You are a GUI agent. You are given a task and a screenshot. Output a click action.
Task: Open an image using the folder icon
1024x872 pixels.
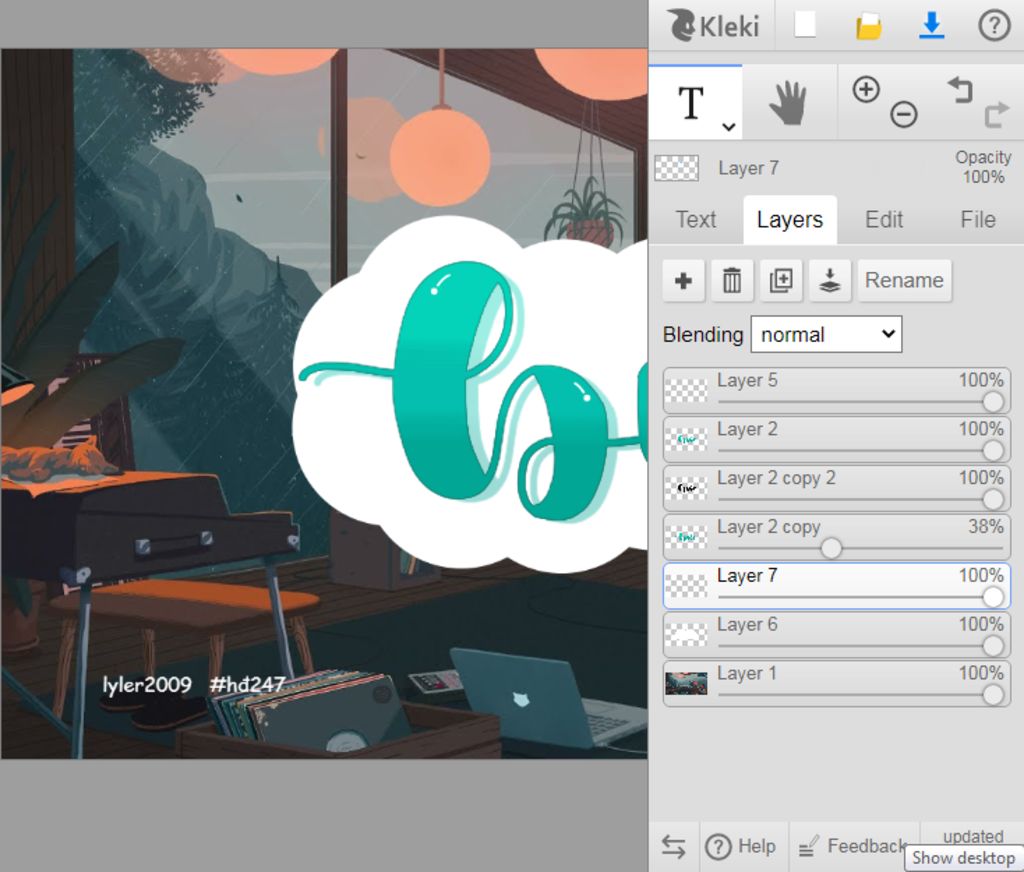point(868,27)
